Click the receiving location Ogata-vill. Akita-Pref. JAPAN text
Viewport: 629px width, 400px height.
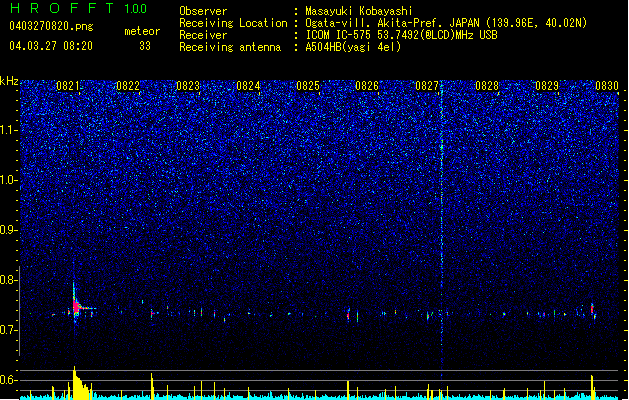tap(446, 23)
